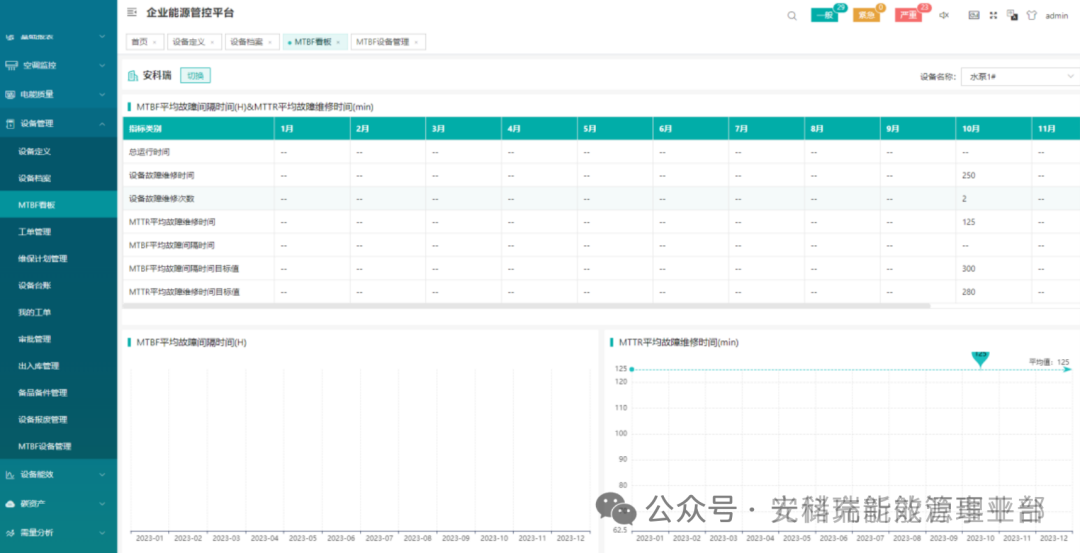Collapse the 设备管理 menu chevron
This screenshot has width=1080, height=553.
point(102,124)
